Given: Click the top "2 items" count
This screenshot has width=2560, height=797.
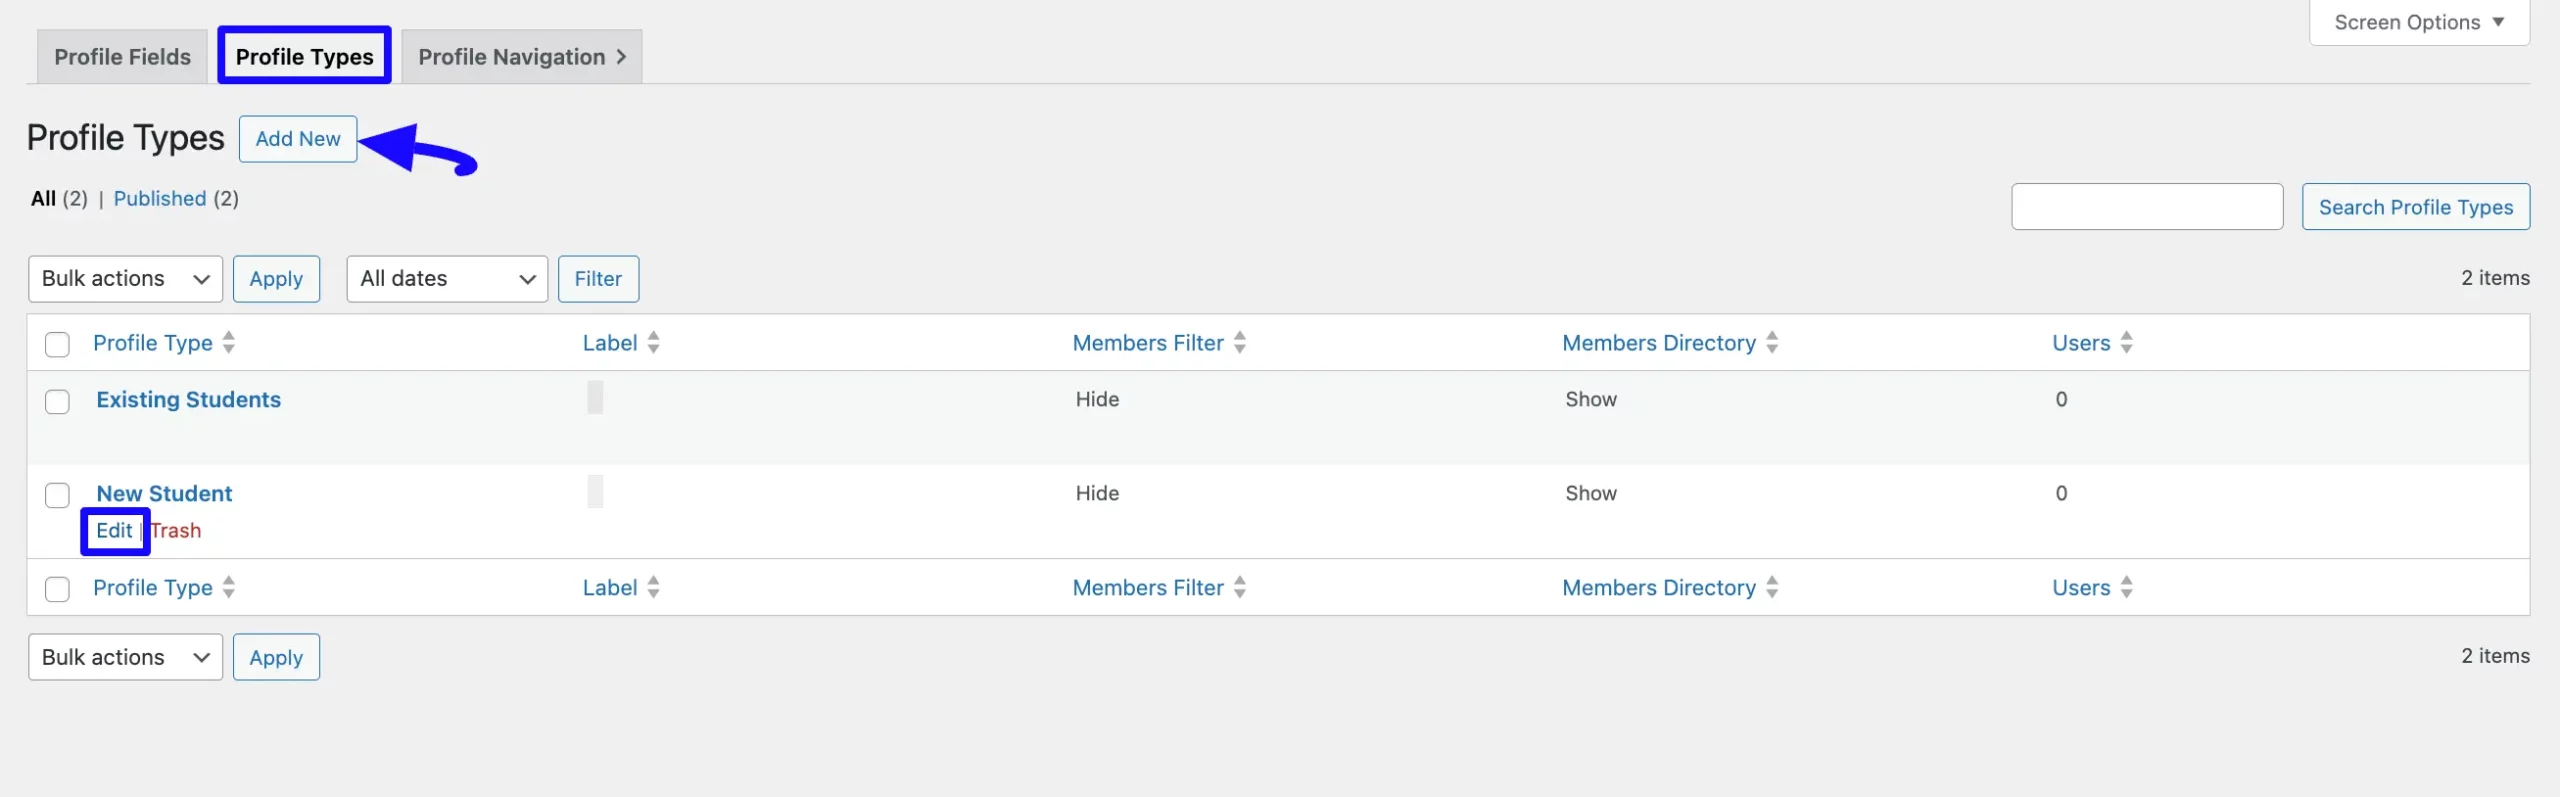Looking at the screenshot, I should (x=2495, y=278).
